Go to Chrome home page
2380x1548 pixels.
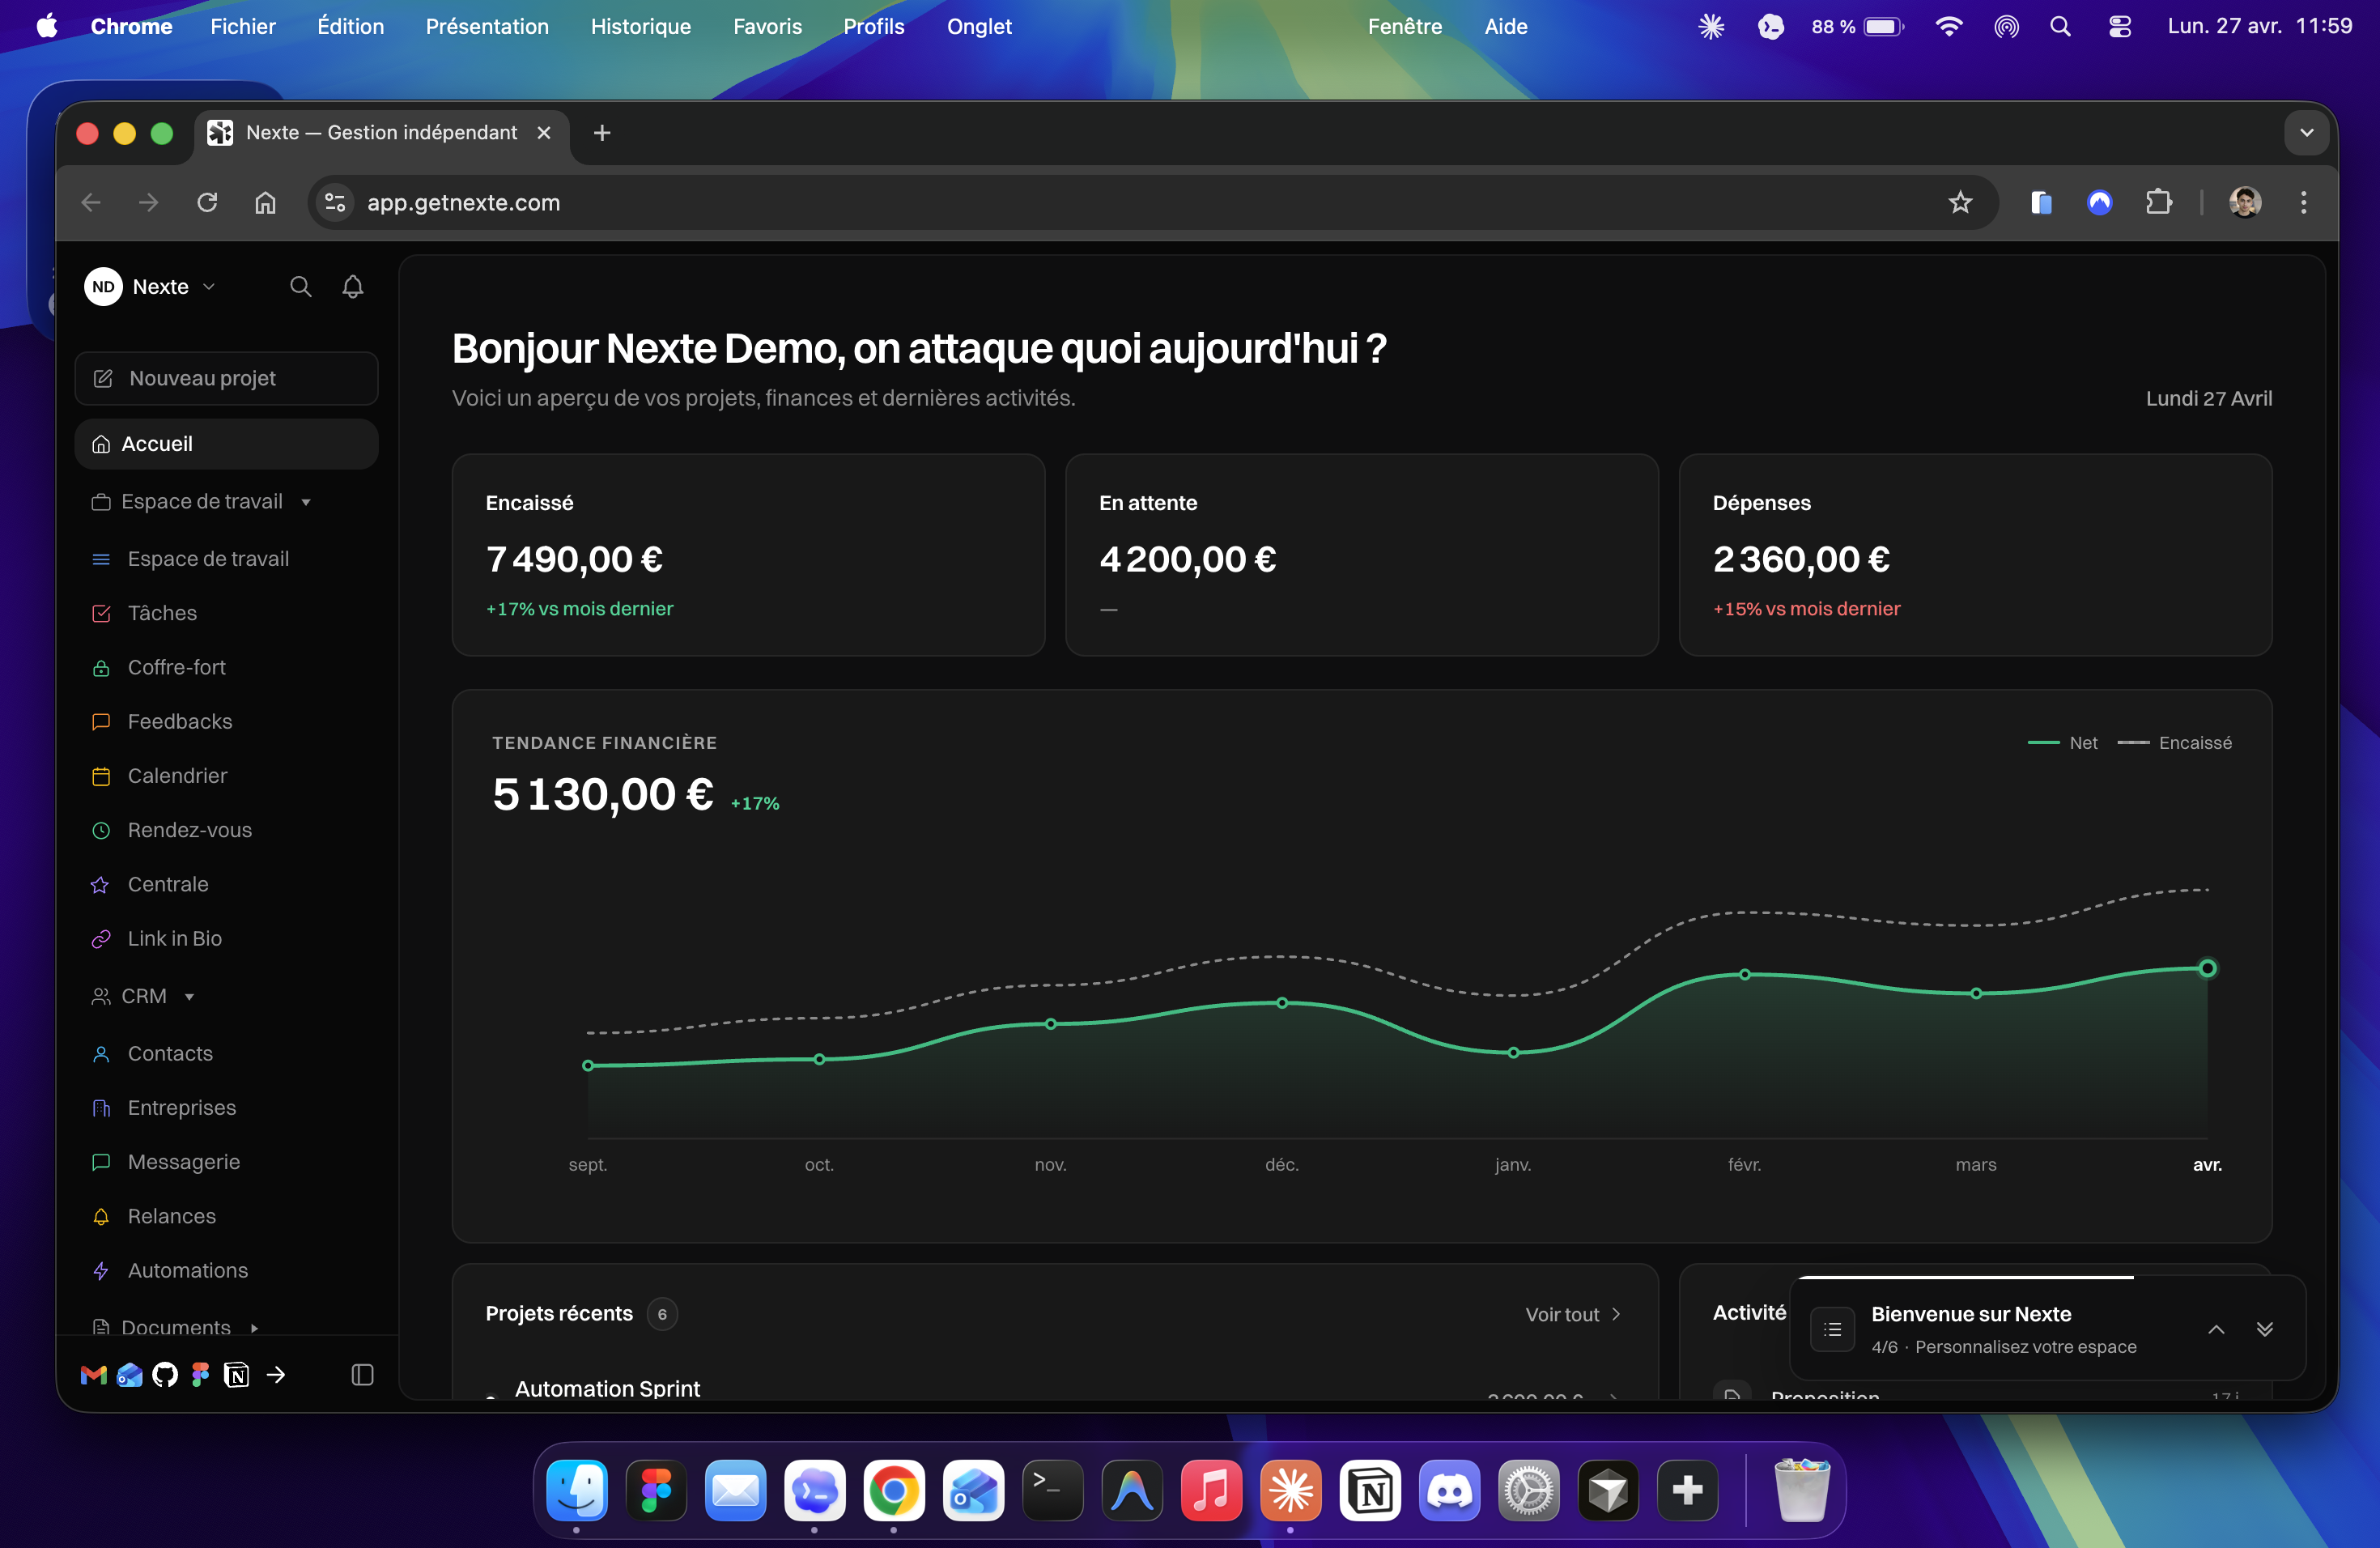point(265,203)
